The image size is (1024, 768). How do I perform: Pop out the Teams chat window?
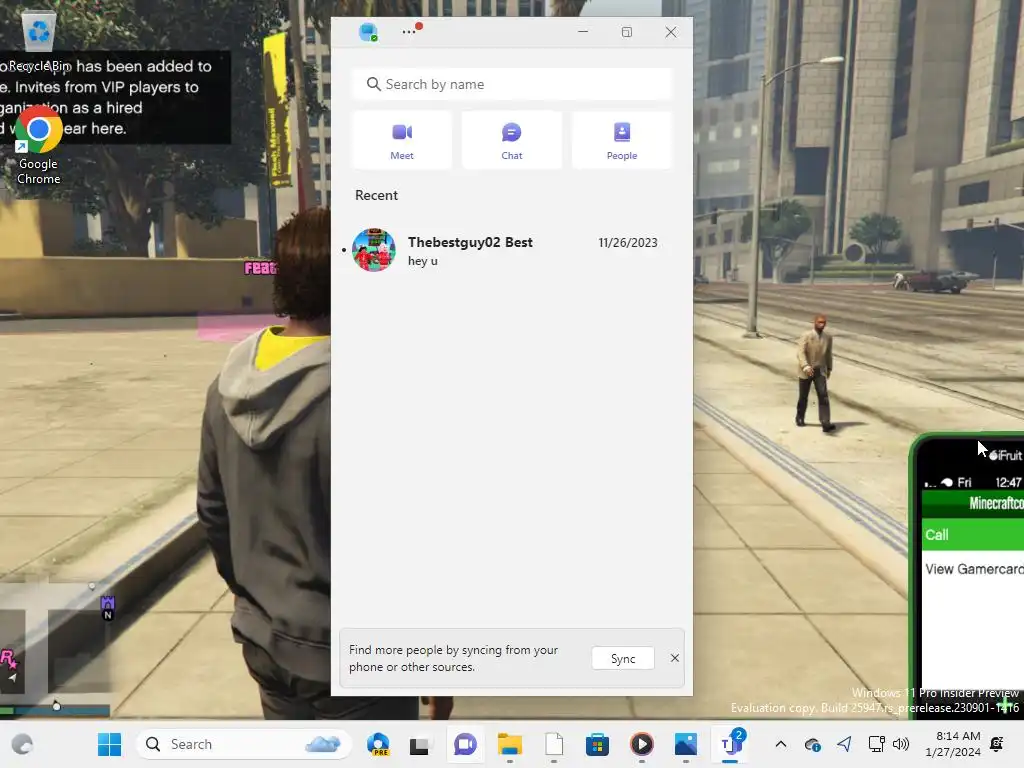click(x=626, y=32)
